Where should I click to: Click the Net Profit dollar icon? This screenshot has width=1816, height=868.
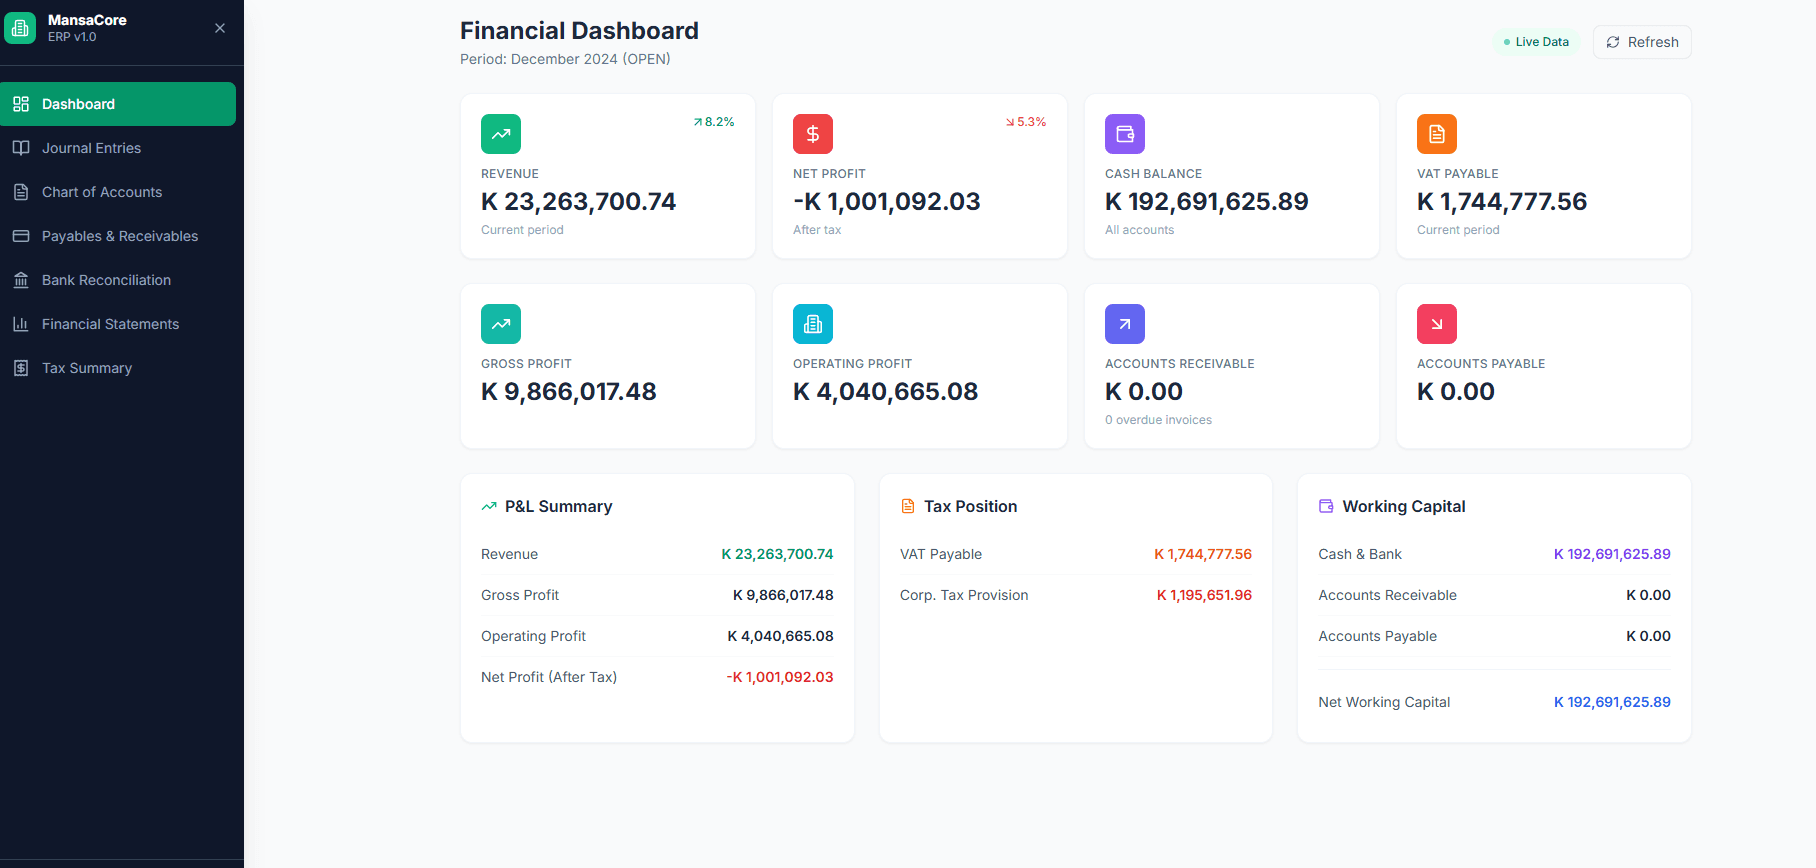(813, 134)
